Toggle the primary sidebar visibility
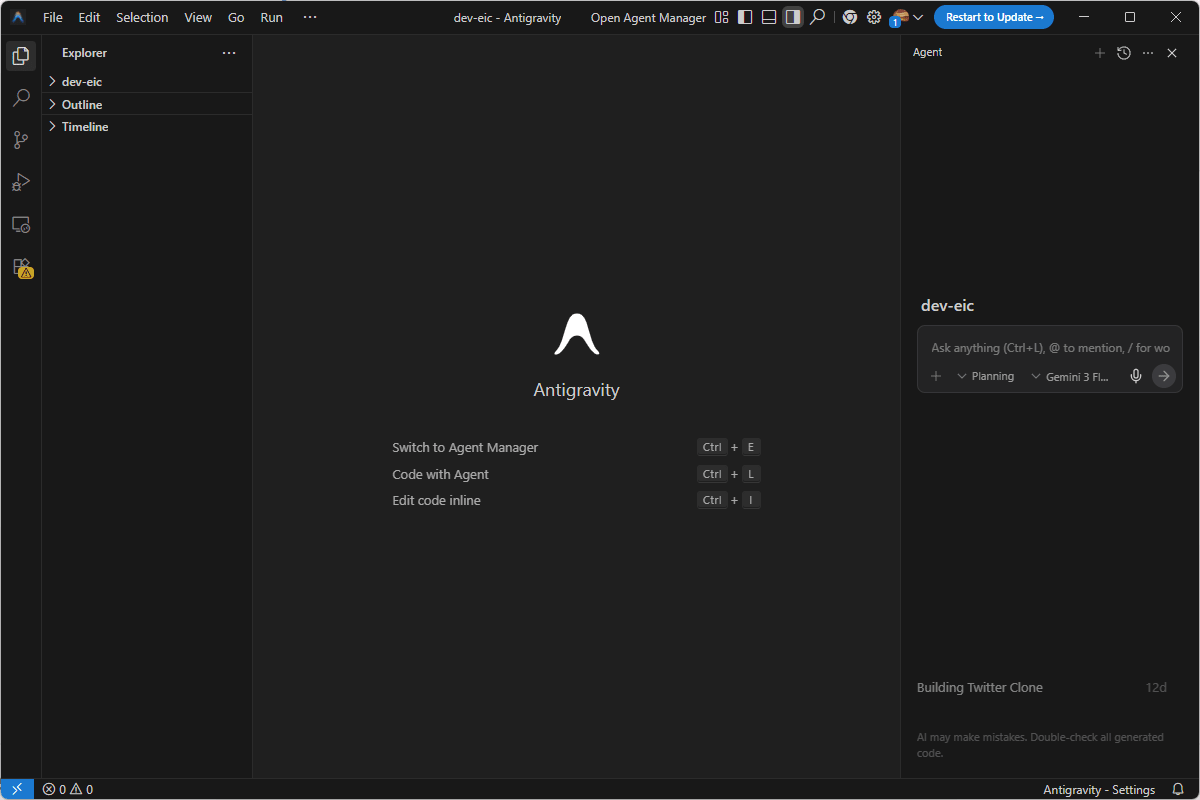The width and height of the screenshot is (1200, 800). pos(745,17)
